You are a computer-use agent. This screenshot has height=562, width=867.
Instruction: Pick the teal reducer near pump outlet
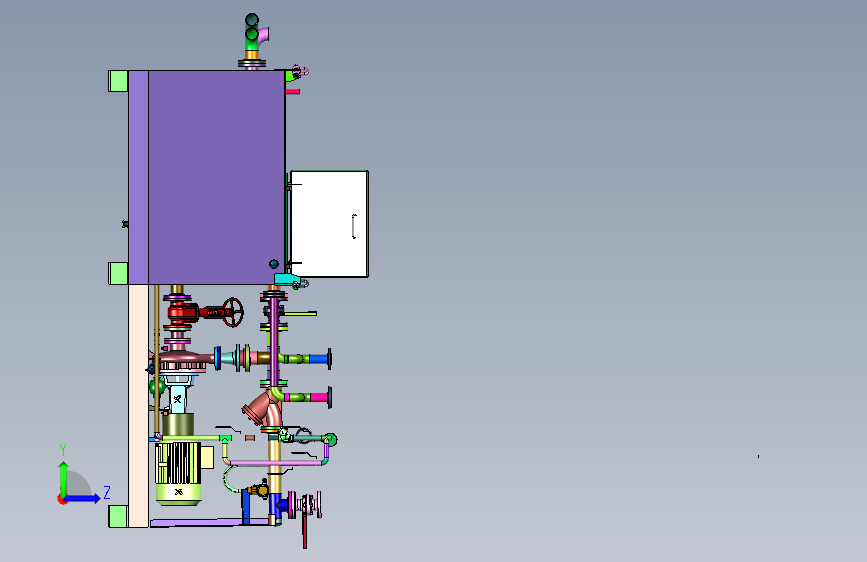point(228,358)
